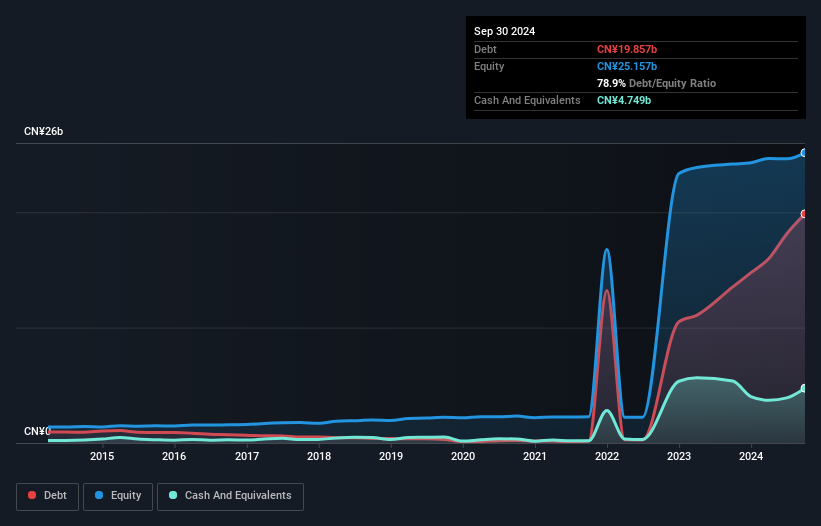The height and width of the screenshot is (526, 821).
Task: Click the Debt label in tooltip
Action: [x=485, y=49]
